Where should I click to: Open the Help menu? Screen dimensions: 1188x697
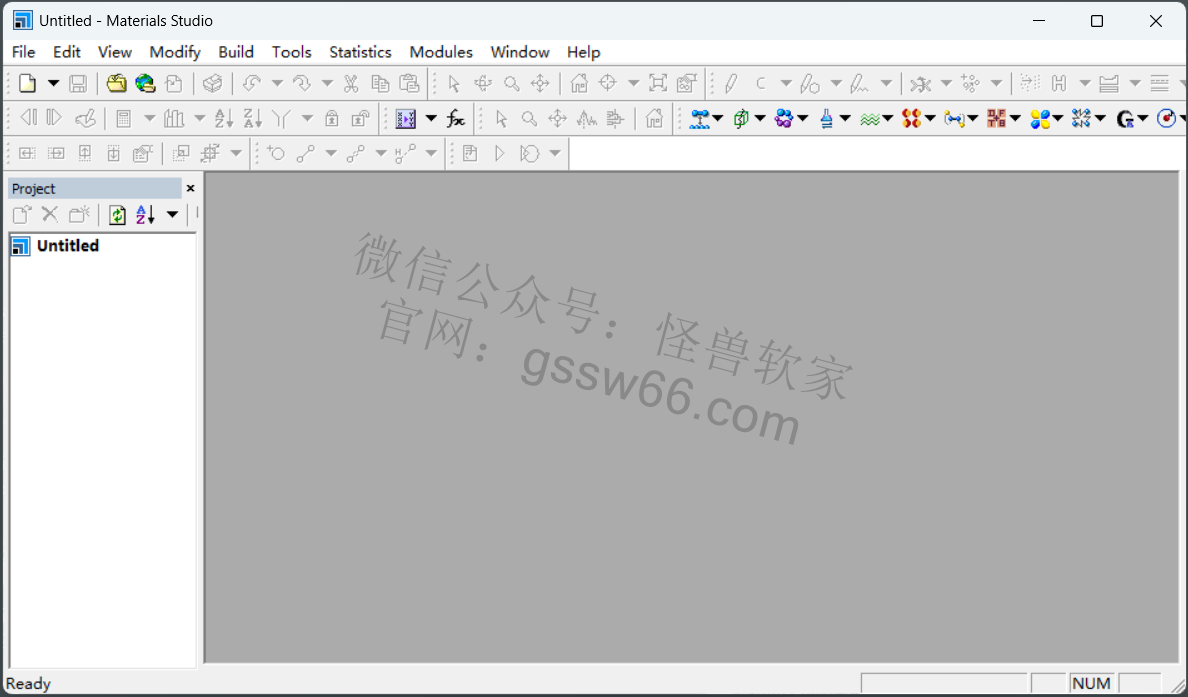(583, 52)
